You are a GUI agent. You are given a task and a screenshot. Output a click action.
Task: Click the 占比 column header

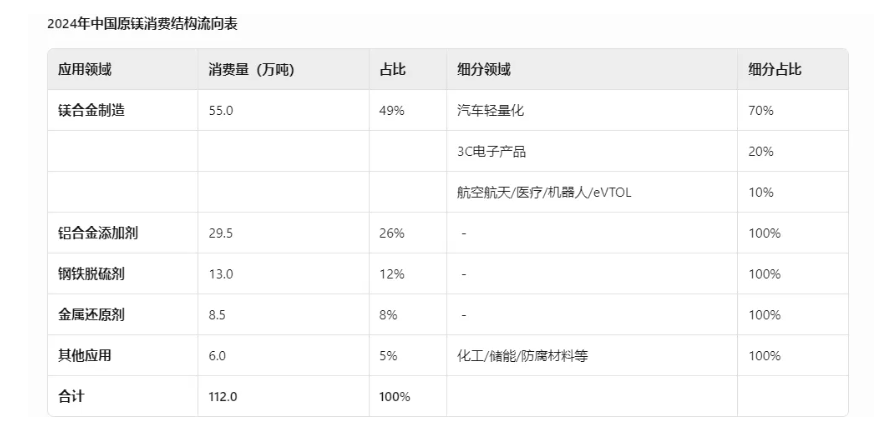(392, 70)
